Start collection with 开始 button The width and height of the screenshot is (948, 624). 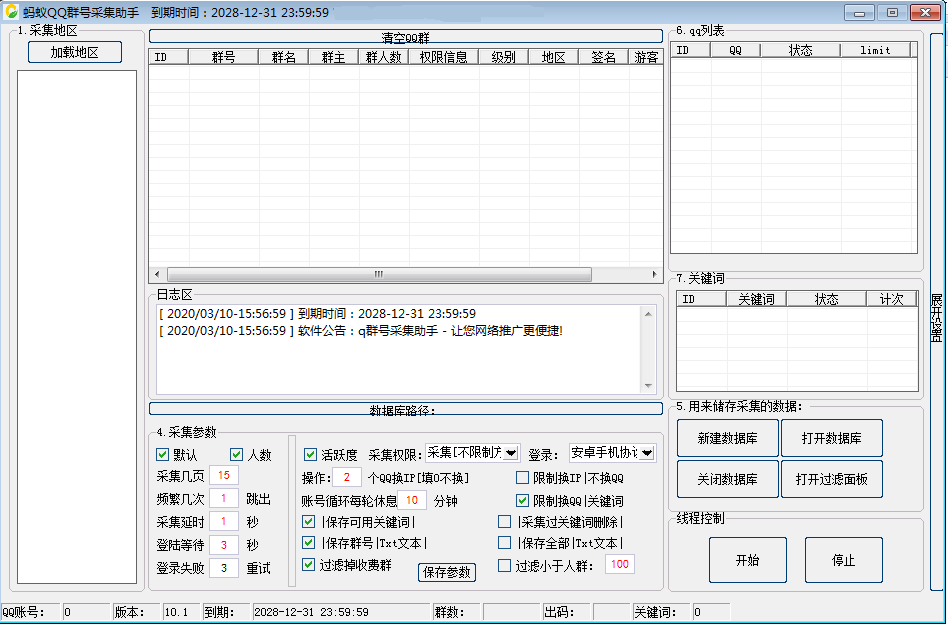click(x=748, y=561)
